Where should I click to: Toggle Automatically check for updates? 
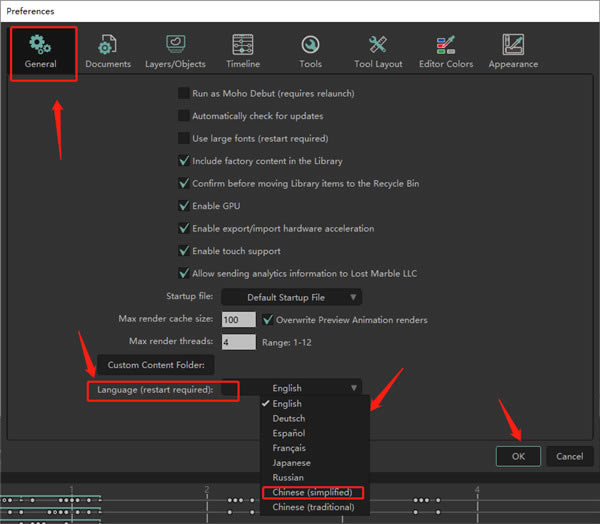184,116
